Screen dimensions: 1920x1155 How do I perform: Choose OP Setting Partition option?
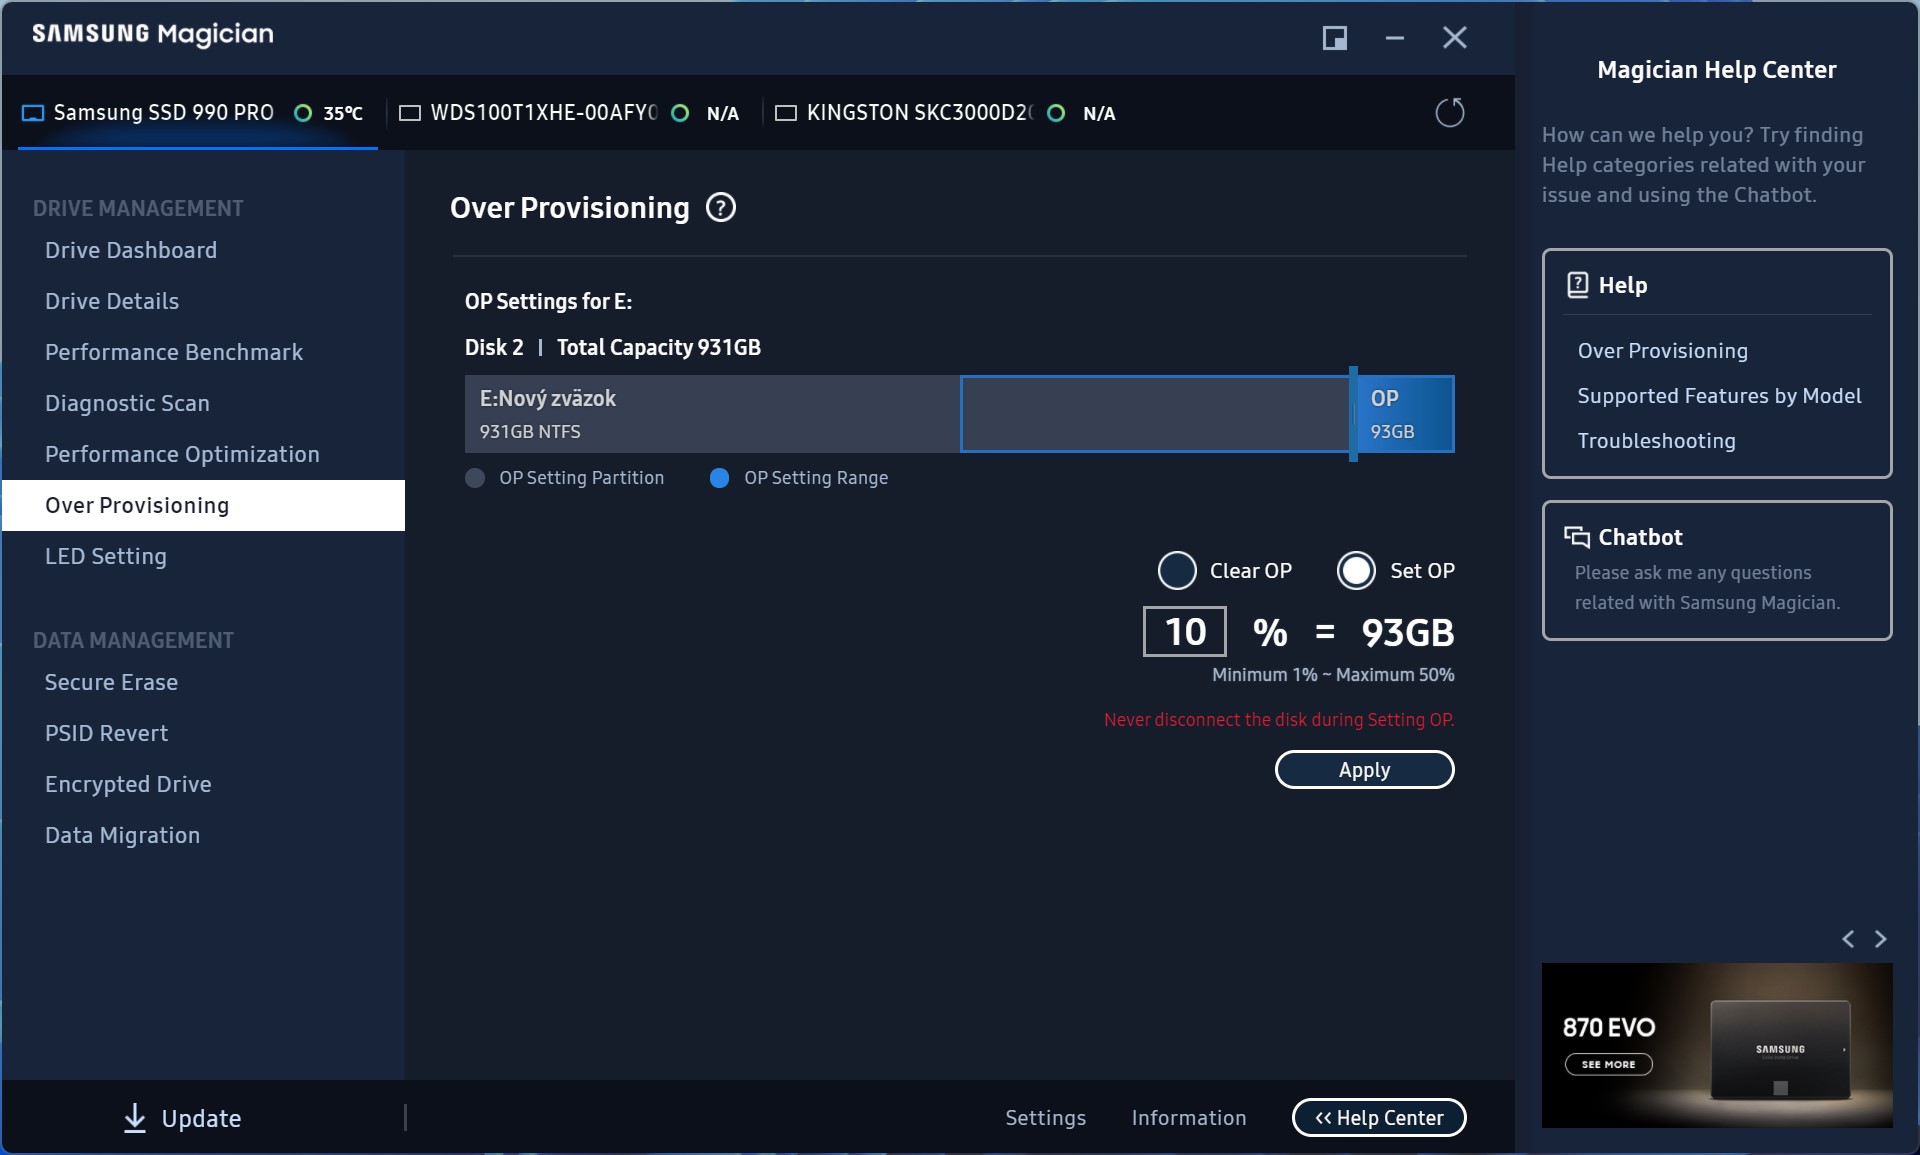(x=475, y=478)
